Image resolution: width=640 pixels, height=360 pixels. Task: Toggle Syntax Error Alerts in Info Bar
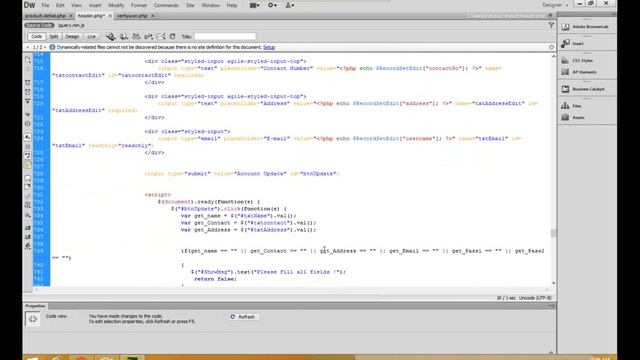(x=28, y=165)
